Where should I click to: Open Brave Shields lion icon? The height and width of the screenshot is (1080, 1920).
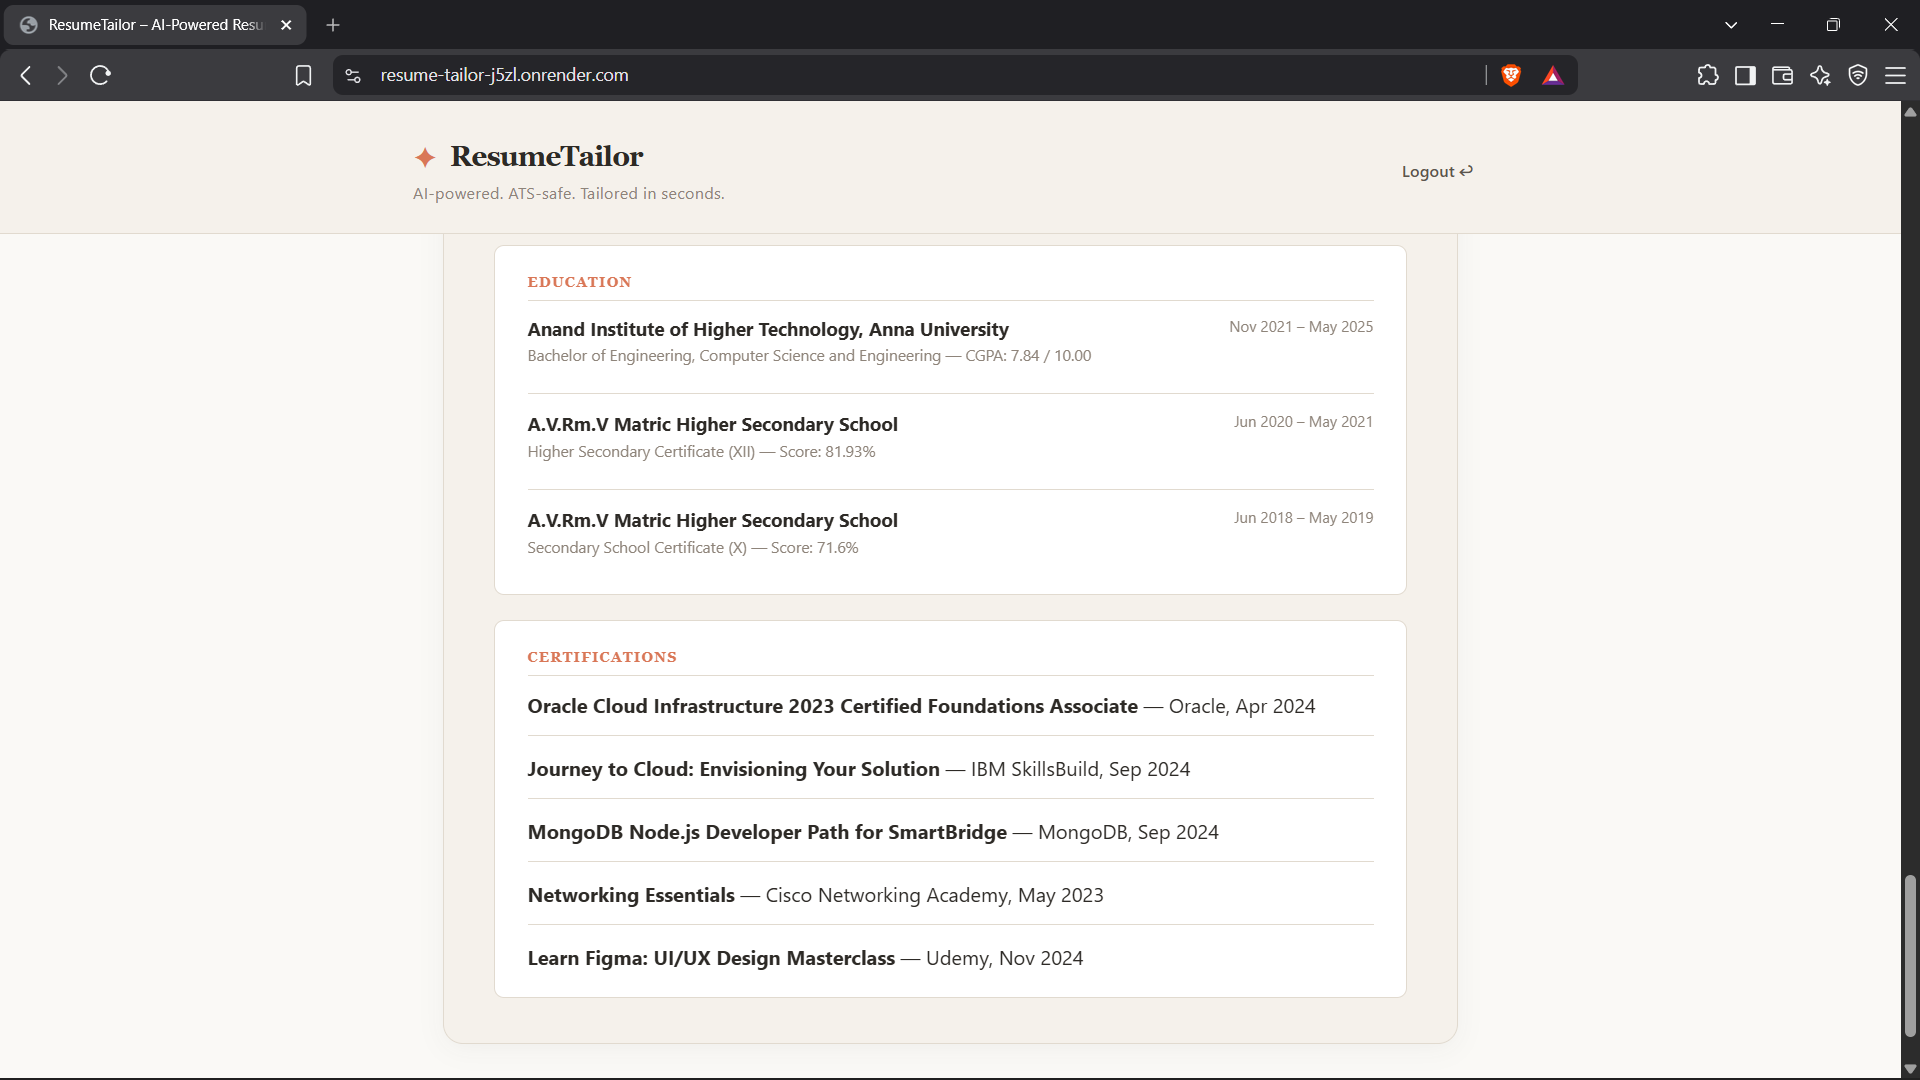tap(1511, 75)
